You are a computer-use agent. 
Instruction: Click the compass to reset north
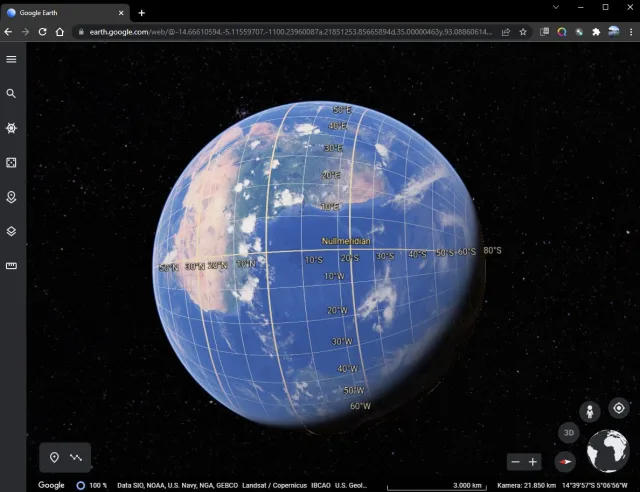[566, 462]
